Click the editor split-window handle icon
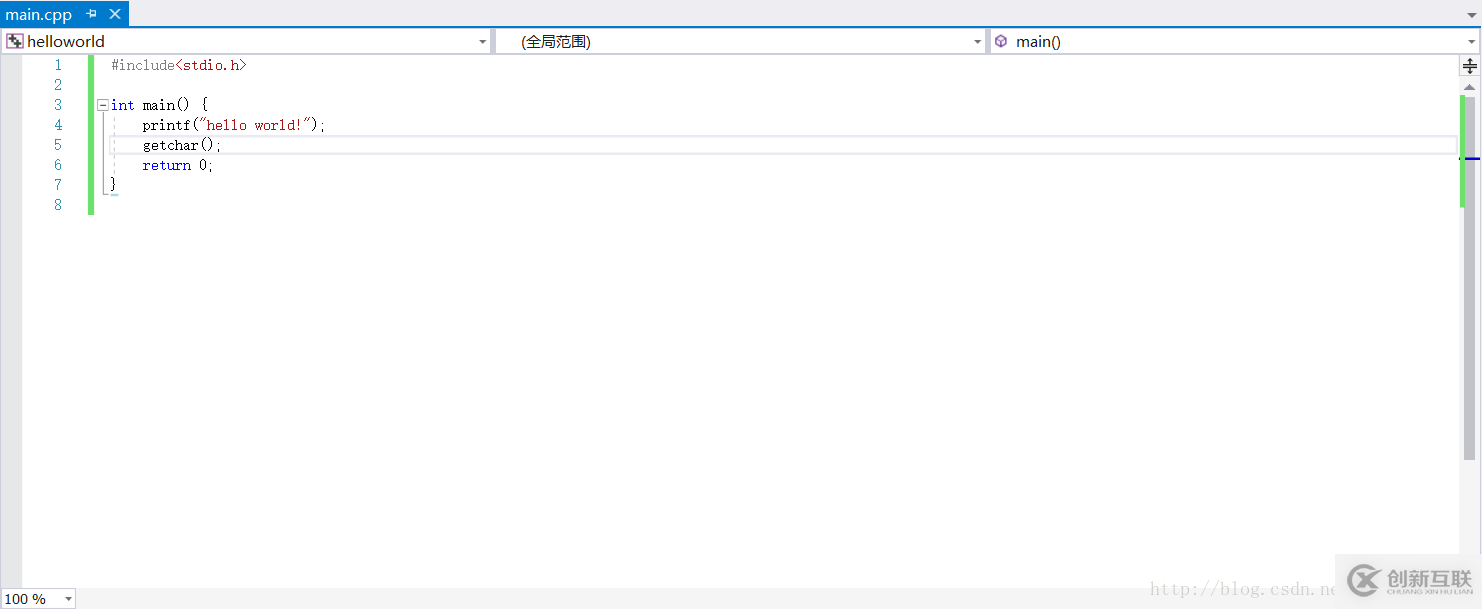This screenshot has height=609, width=1482. click(x=1470, y=66)
